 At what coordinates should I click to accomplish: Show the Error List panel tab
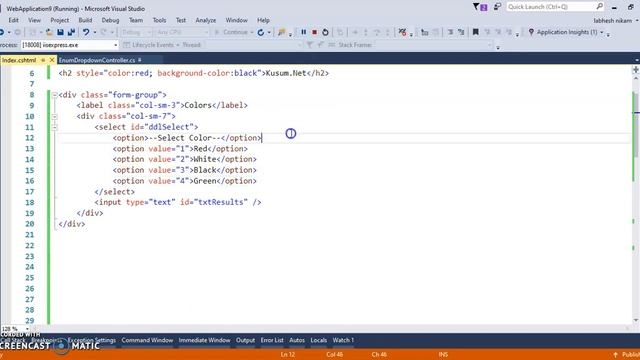272,340
